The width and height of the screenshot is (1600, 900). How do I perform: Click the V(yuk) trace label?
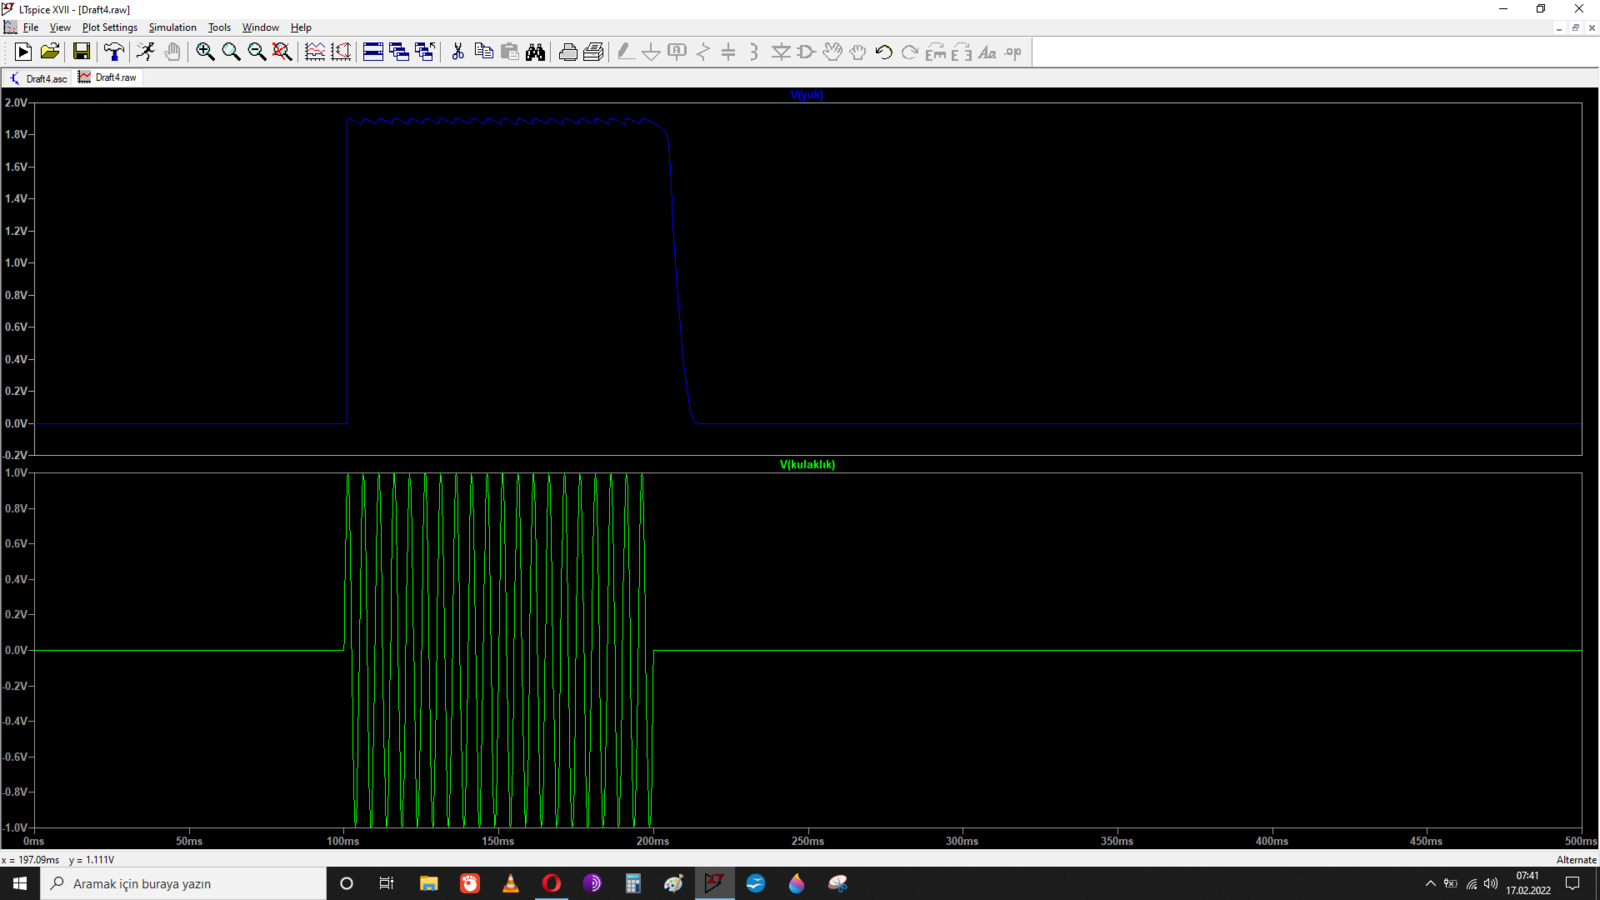(807, 95)
